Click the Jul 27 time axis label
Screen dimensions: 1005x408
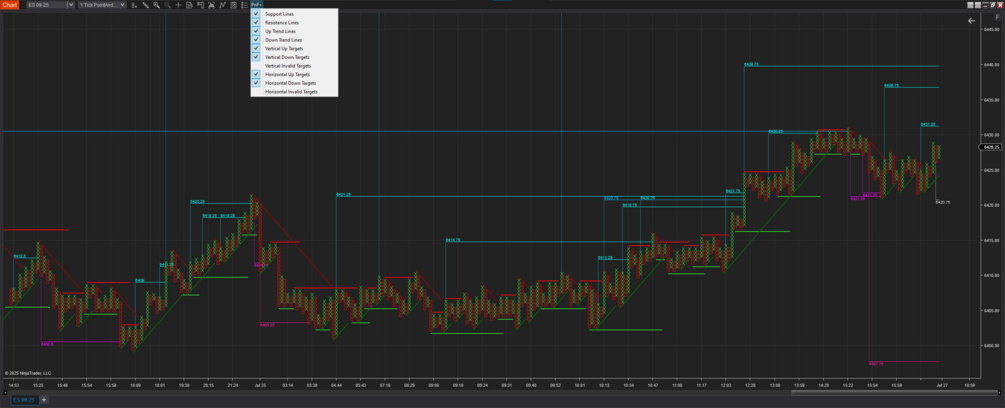[942, 386]
